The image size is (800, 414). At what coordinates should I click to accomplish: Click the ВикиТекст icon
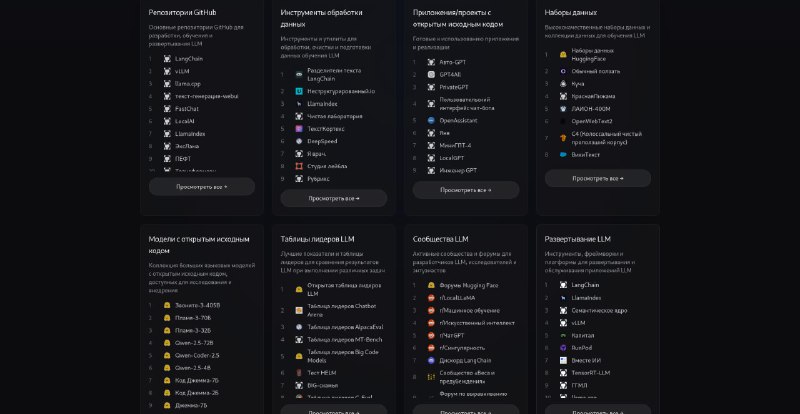click(x=563, y=154)
